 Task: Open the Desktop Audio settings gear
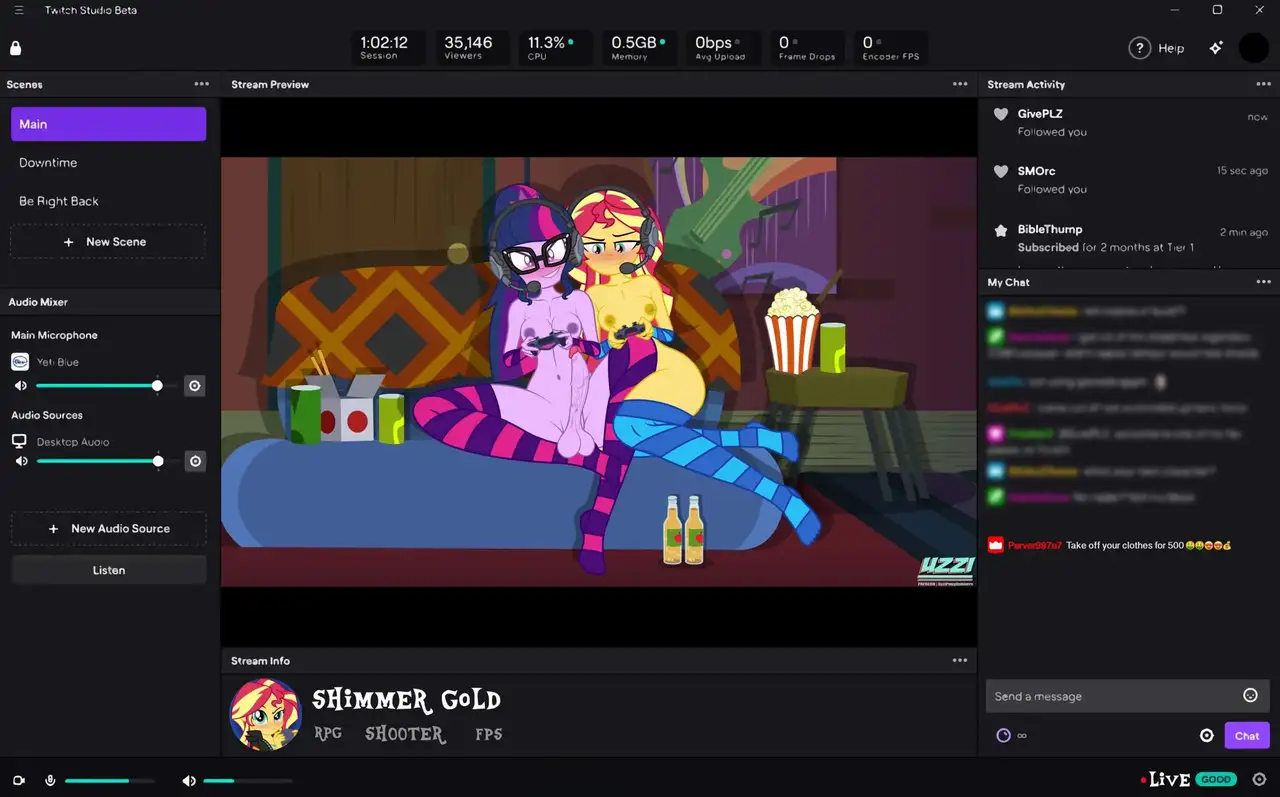pyautogui.click(x=195, y=461)
